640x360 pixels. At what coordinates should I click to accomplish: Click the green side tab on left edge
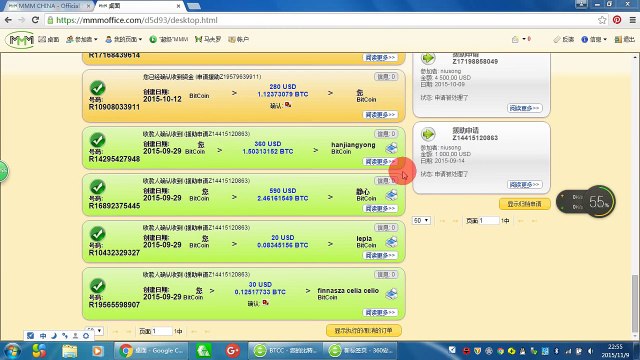point(3,171)
